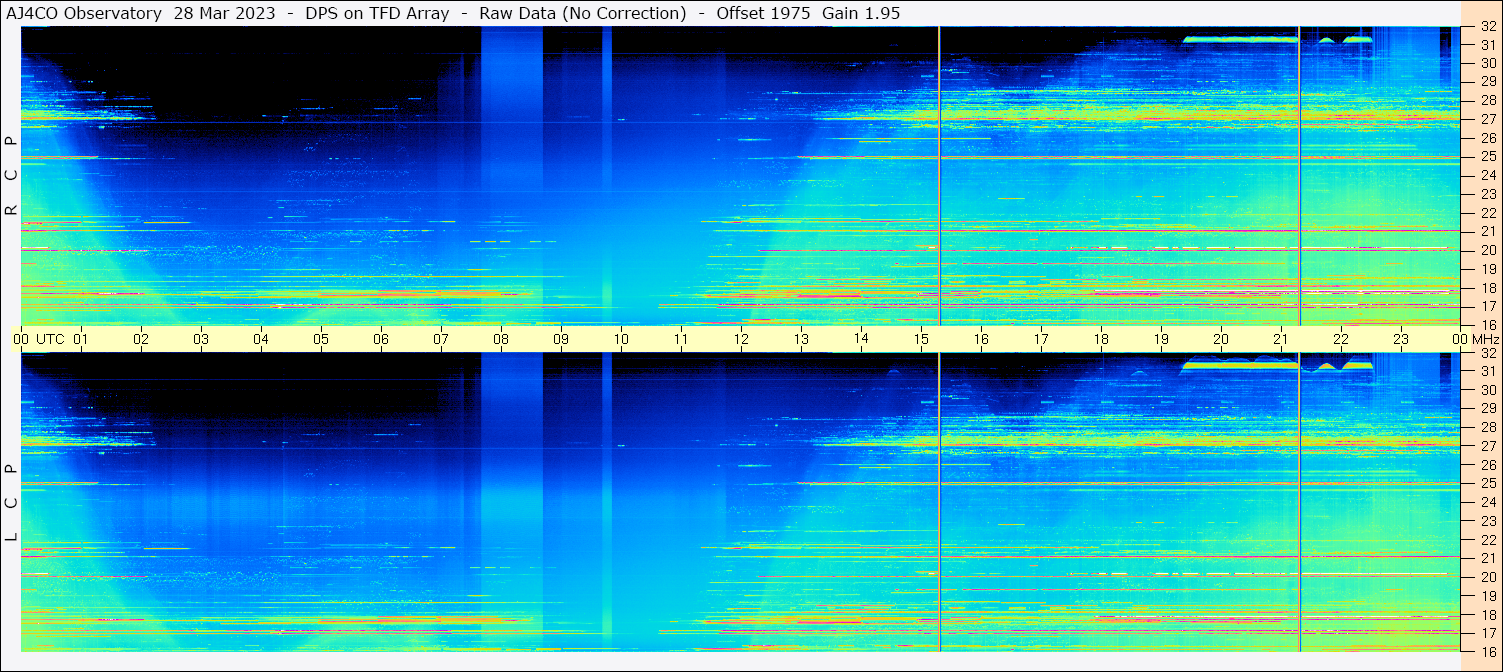Select the 16 MHz label on the RCP scale
This screenshot has height=672, width=1503.
(x=1488, y=325)
